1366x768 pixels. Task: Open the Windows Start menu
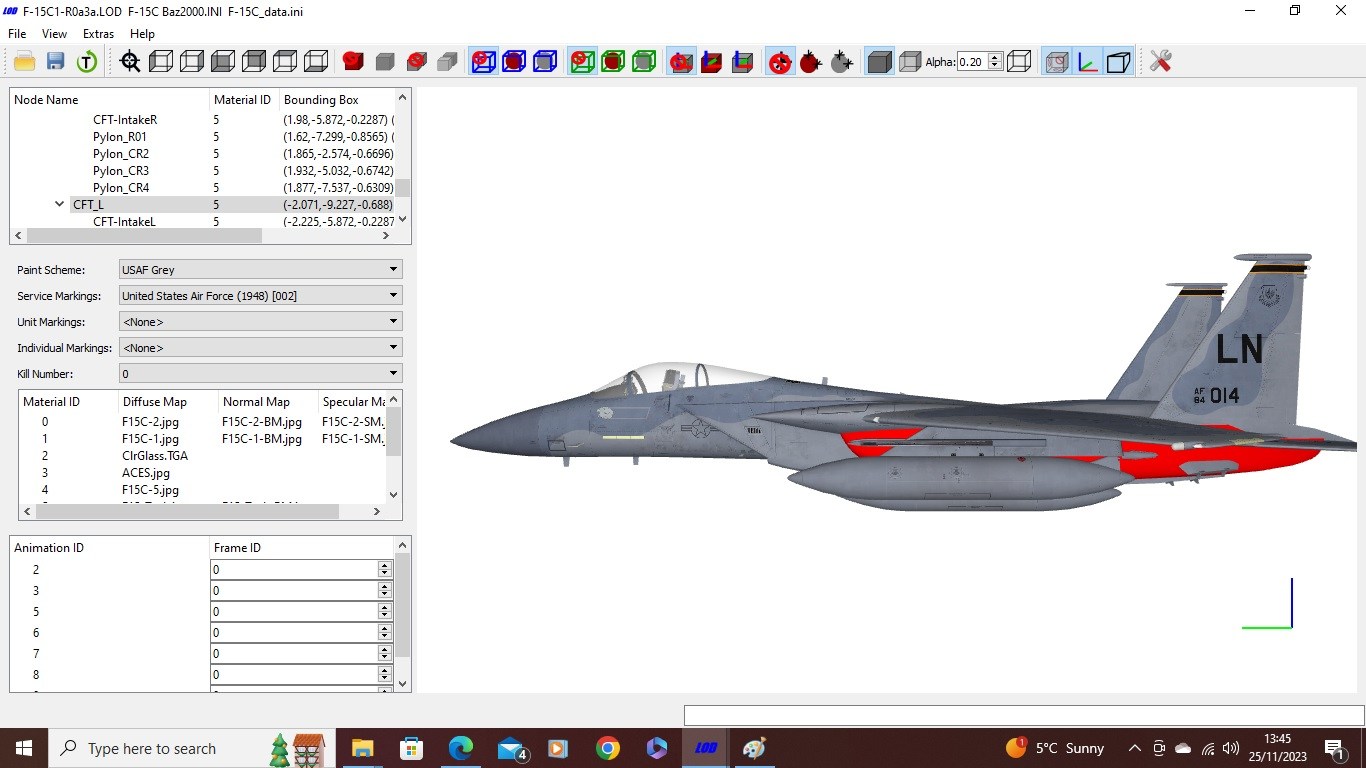click(24, 748)
